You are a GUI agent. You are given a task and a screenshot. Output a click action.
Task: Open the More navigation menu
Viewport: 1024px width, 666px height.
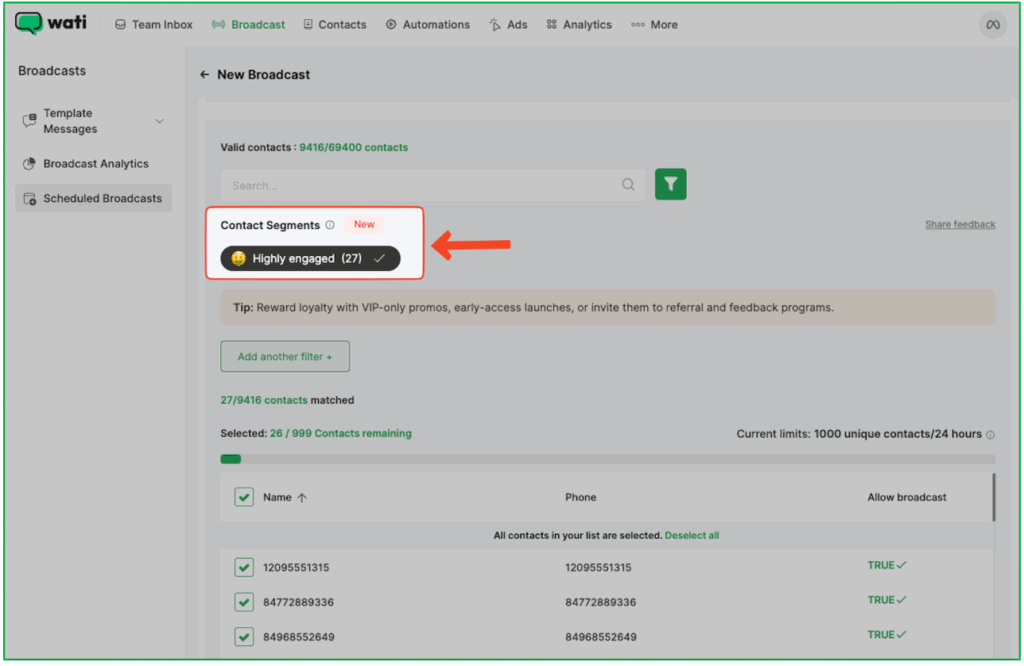[x=654, y=24]
